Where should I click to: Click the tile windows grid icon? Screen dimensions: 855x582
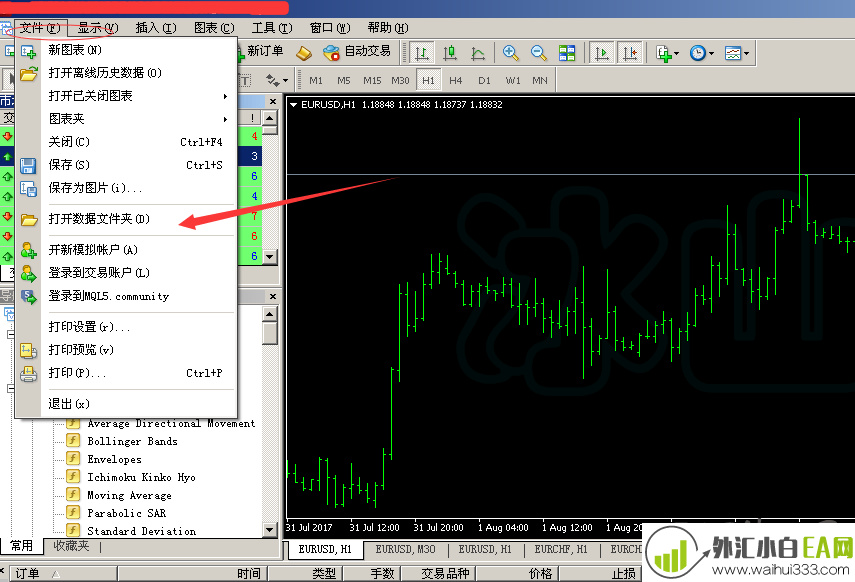point(567,53)
